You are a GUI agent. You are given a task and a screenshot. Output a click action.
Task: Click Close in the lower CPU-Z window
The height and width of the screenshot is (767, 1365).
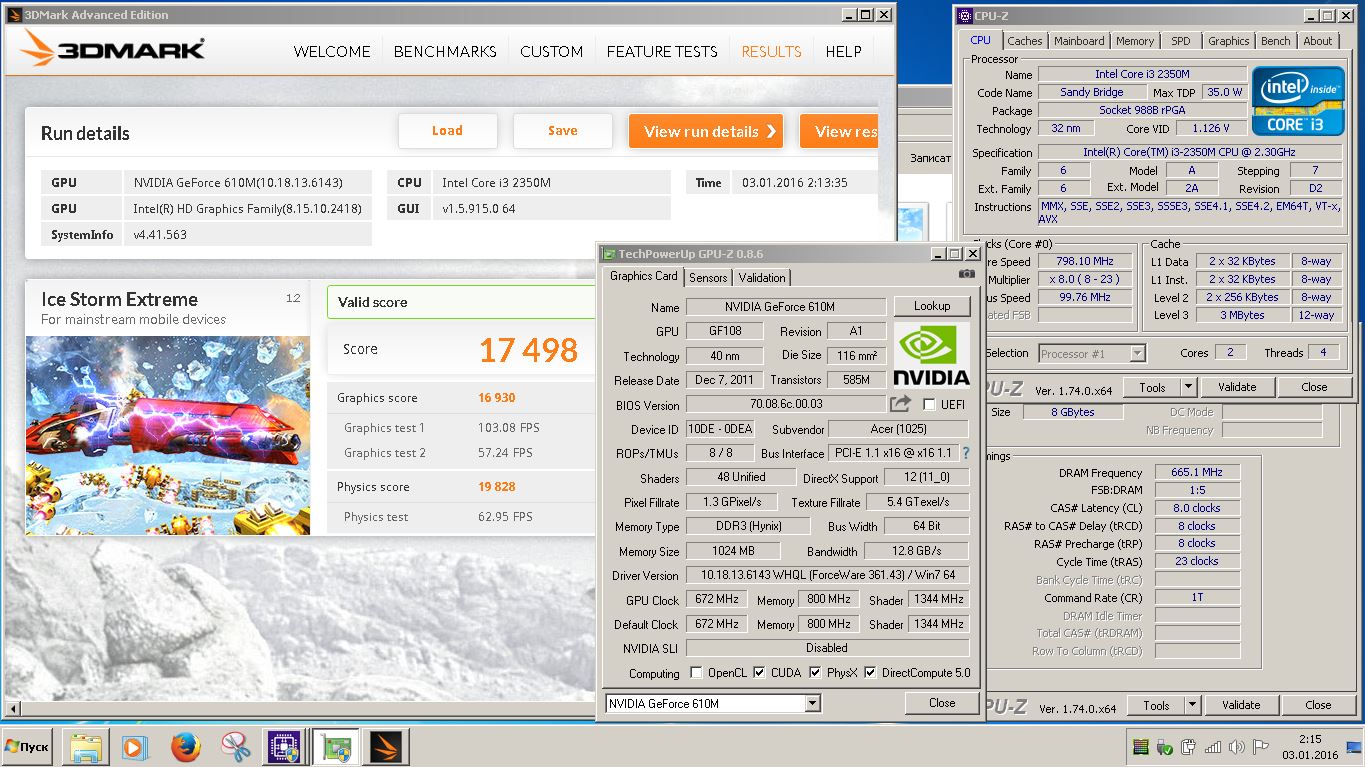[1318, 705]
